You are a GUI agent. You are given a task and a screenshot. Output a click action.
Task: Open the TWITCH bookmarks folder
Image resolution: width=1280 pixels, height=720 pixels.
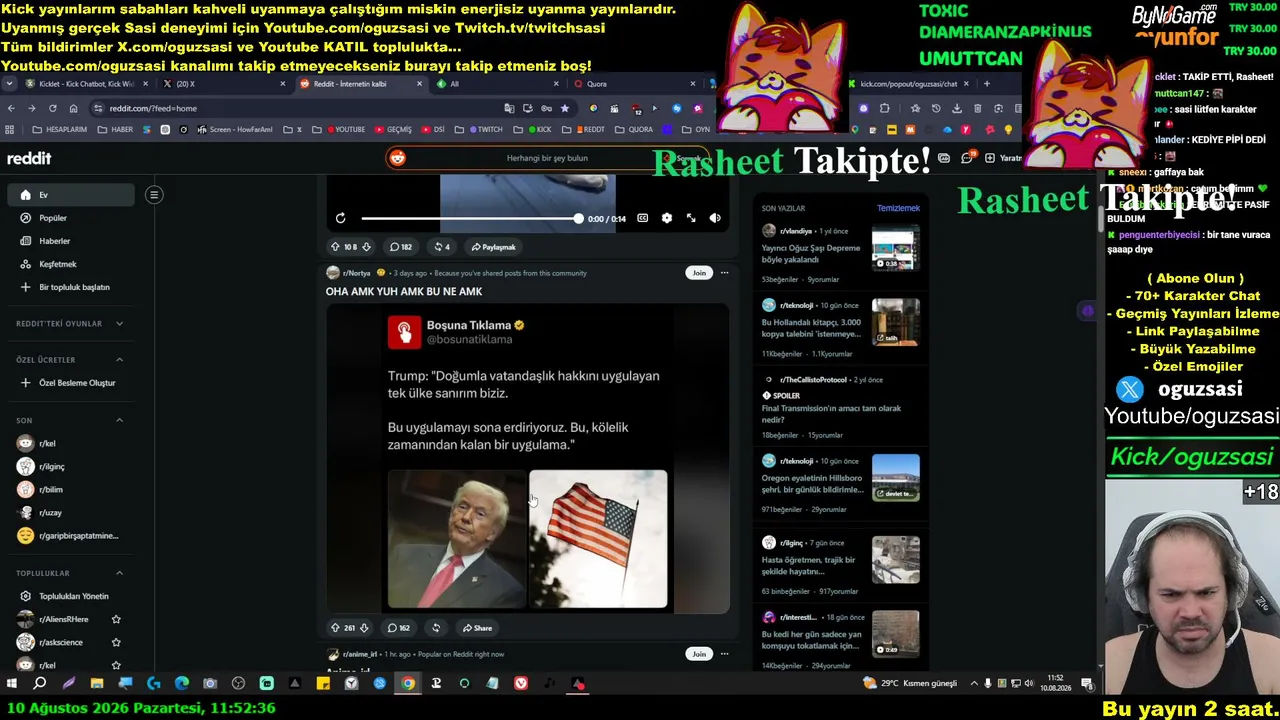(484, 129)
